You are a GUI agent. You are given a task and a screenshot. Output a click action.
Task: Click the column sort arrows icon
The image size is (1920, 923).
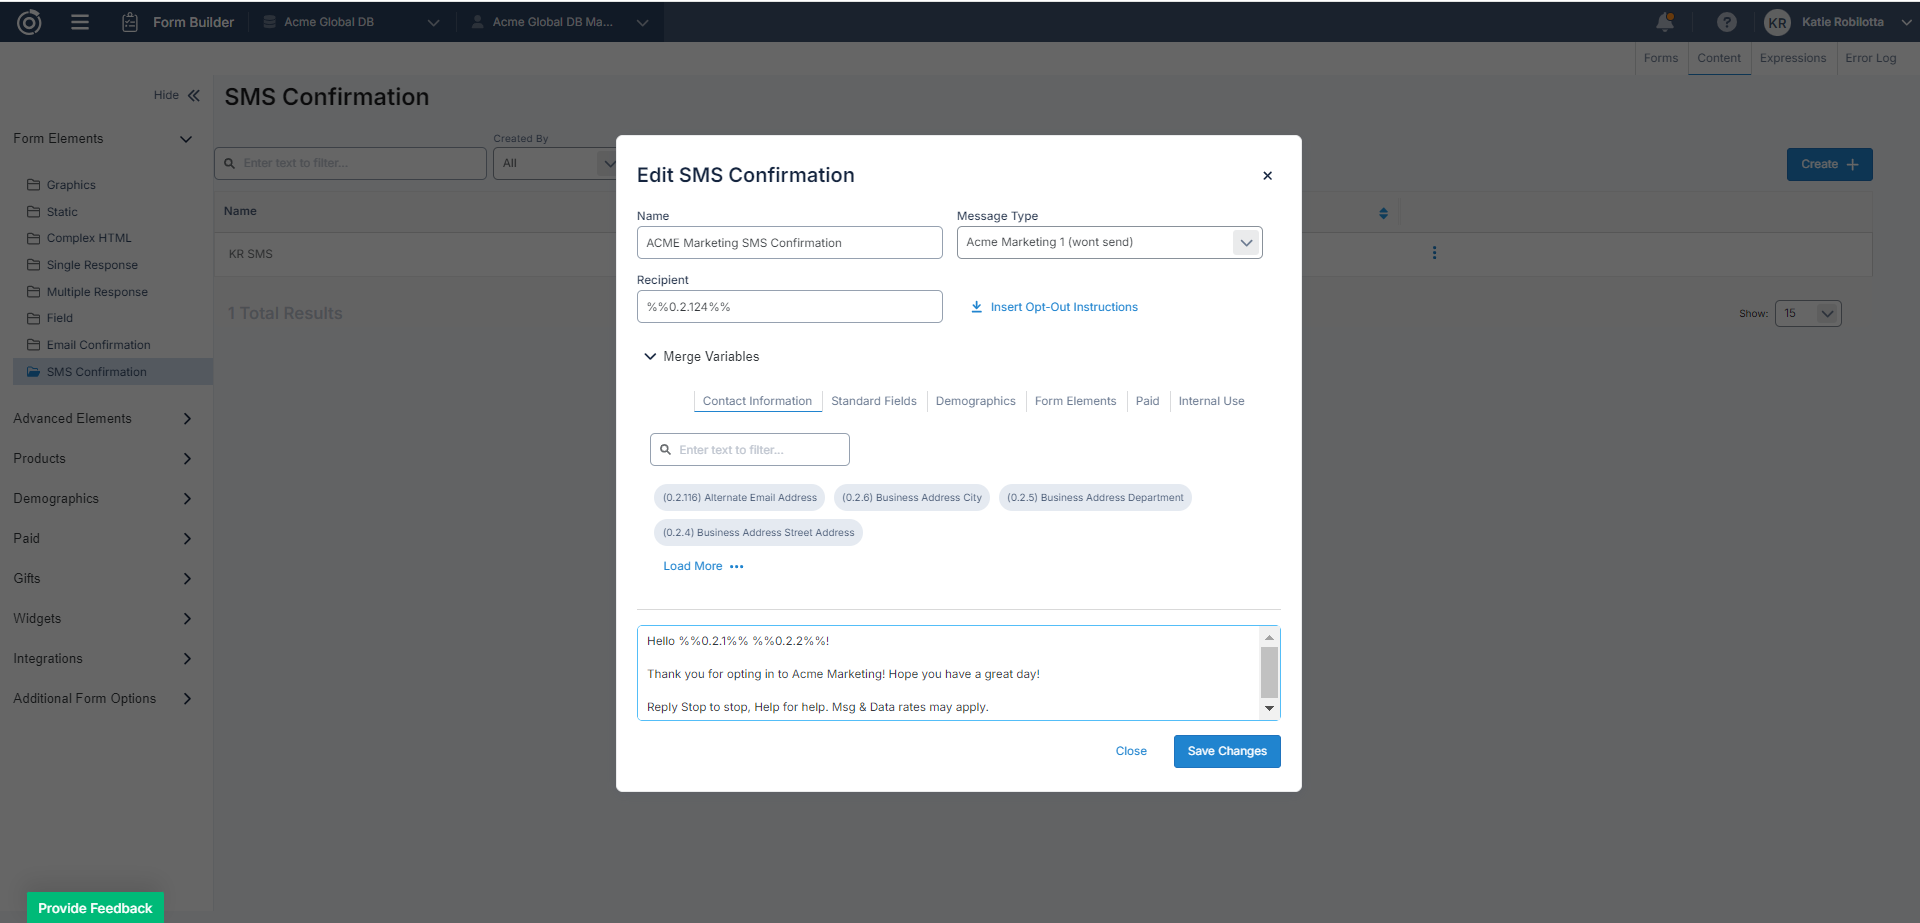coord(1383,213)
